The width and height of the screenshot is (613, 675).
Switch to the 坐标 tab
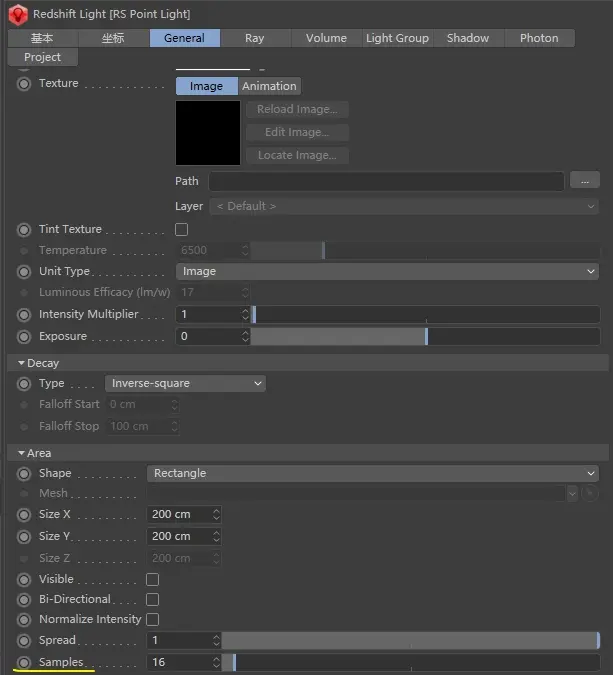[x=113, y=38]
